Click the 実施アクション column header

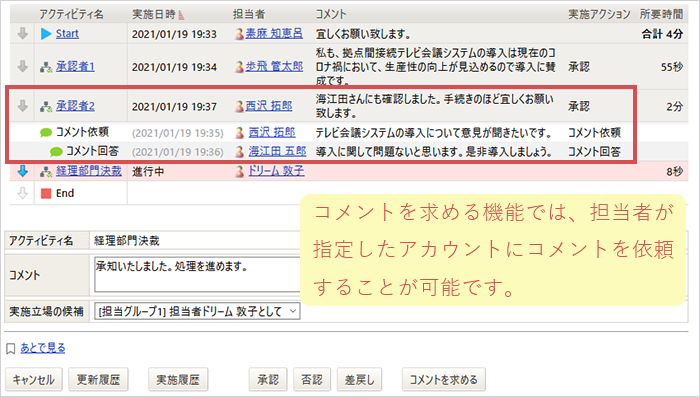pyautogui.click(x=599, y=14)
